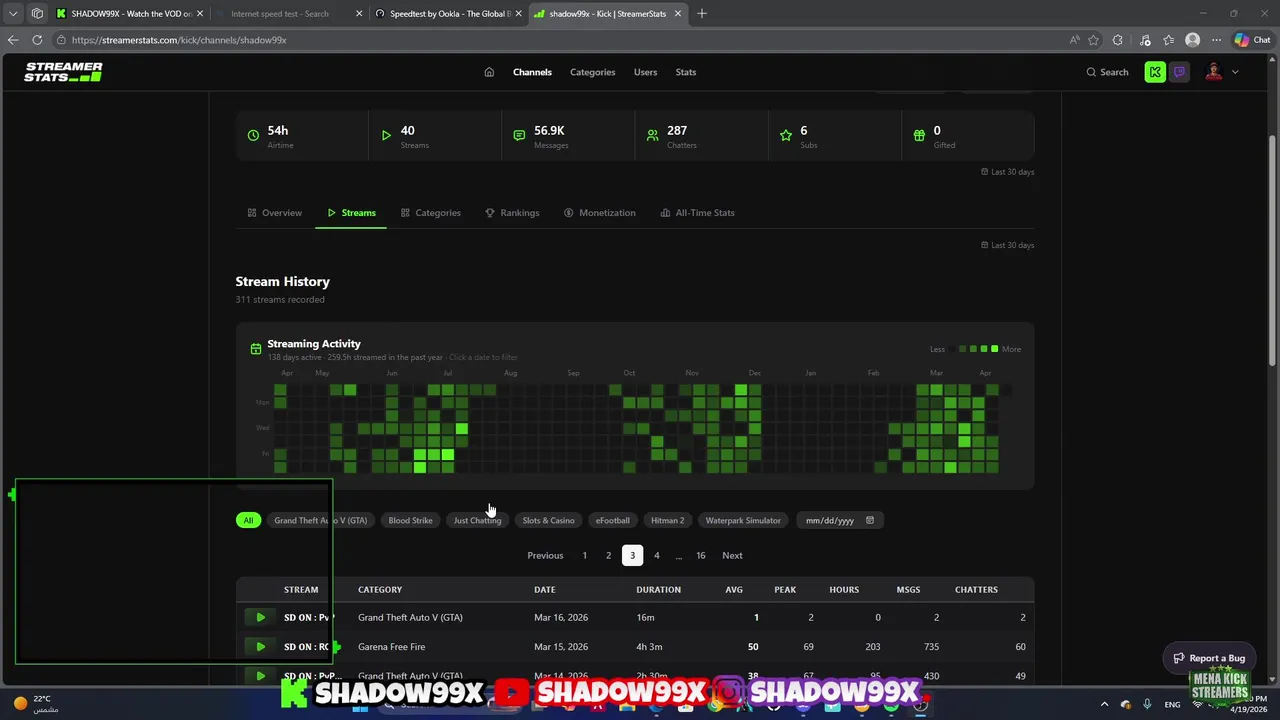Select the All category filter
Image resolution: width=1280 pixels, height=720 pixels.
click(x=248, y=520)
